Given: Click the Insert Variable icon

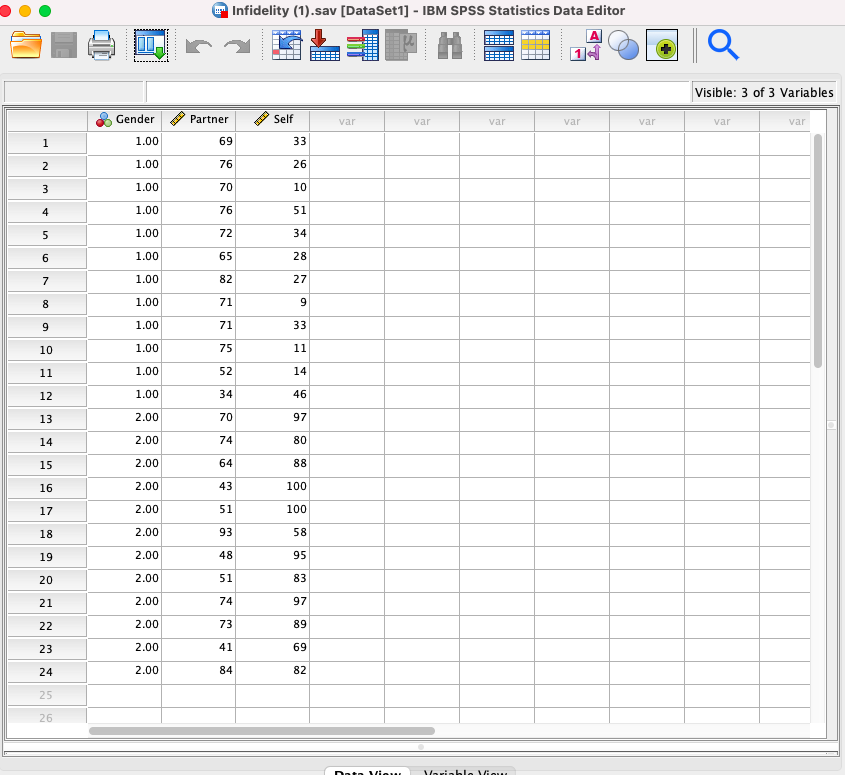Looking at the screenshot, I should [536, 45].
